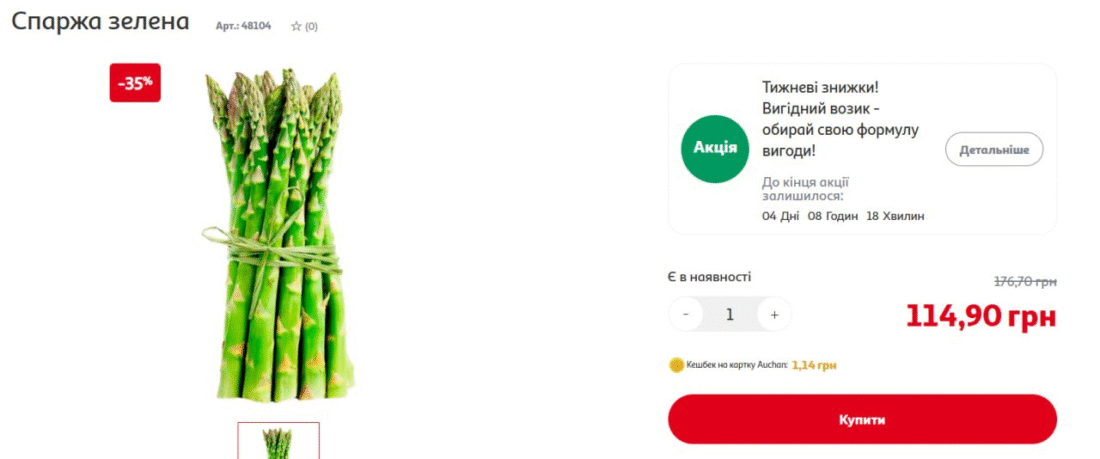Click the crossed-out price 176,70 грн
This screenshot has width=1100, height=459.
click(x=1025, y=282)
